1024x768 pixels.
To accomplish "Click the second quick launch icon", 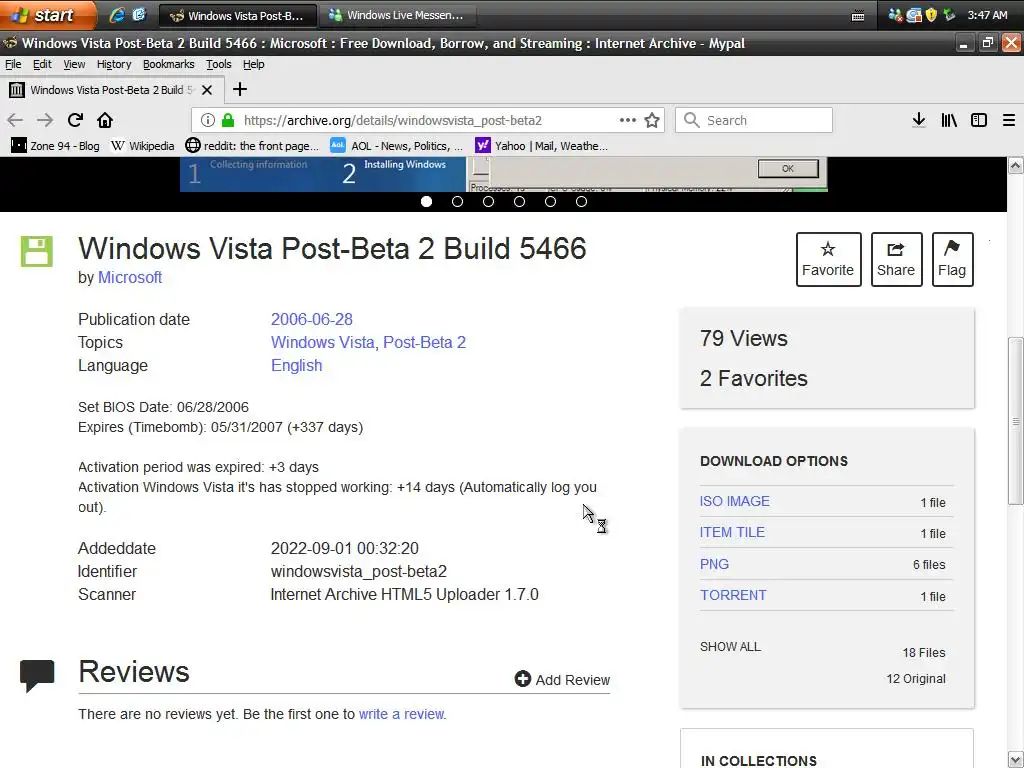I will click(139, 15).
